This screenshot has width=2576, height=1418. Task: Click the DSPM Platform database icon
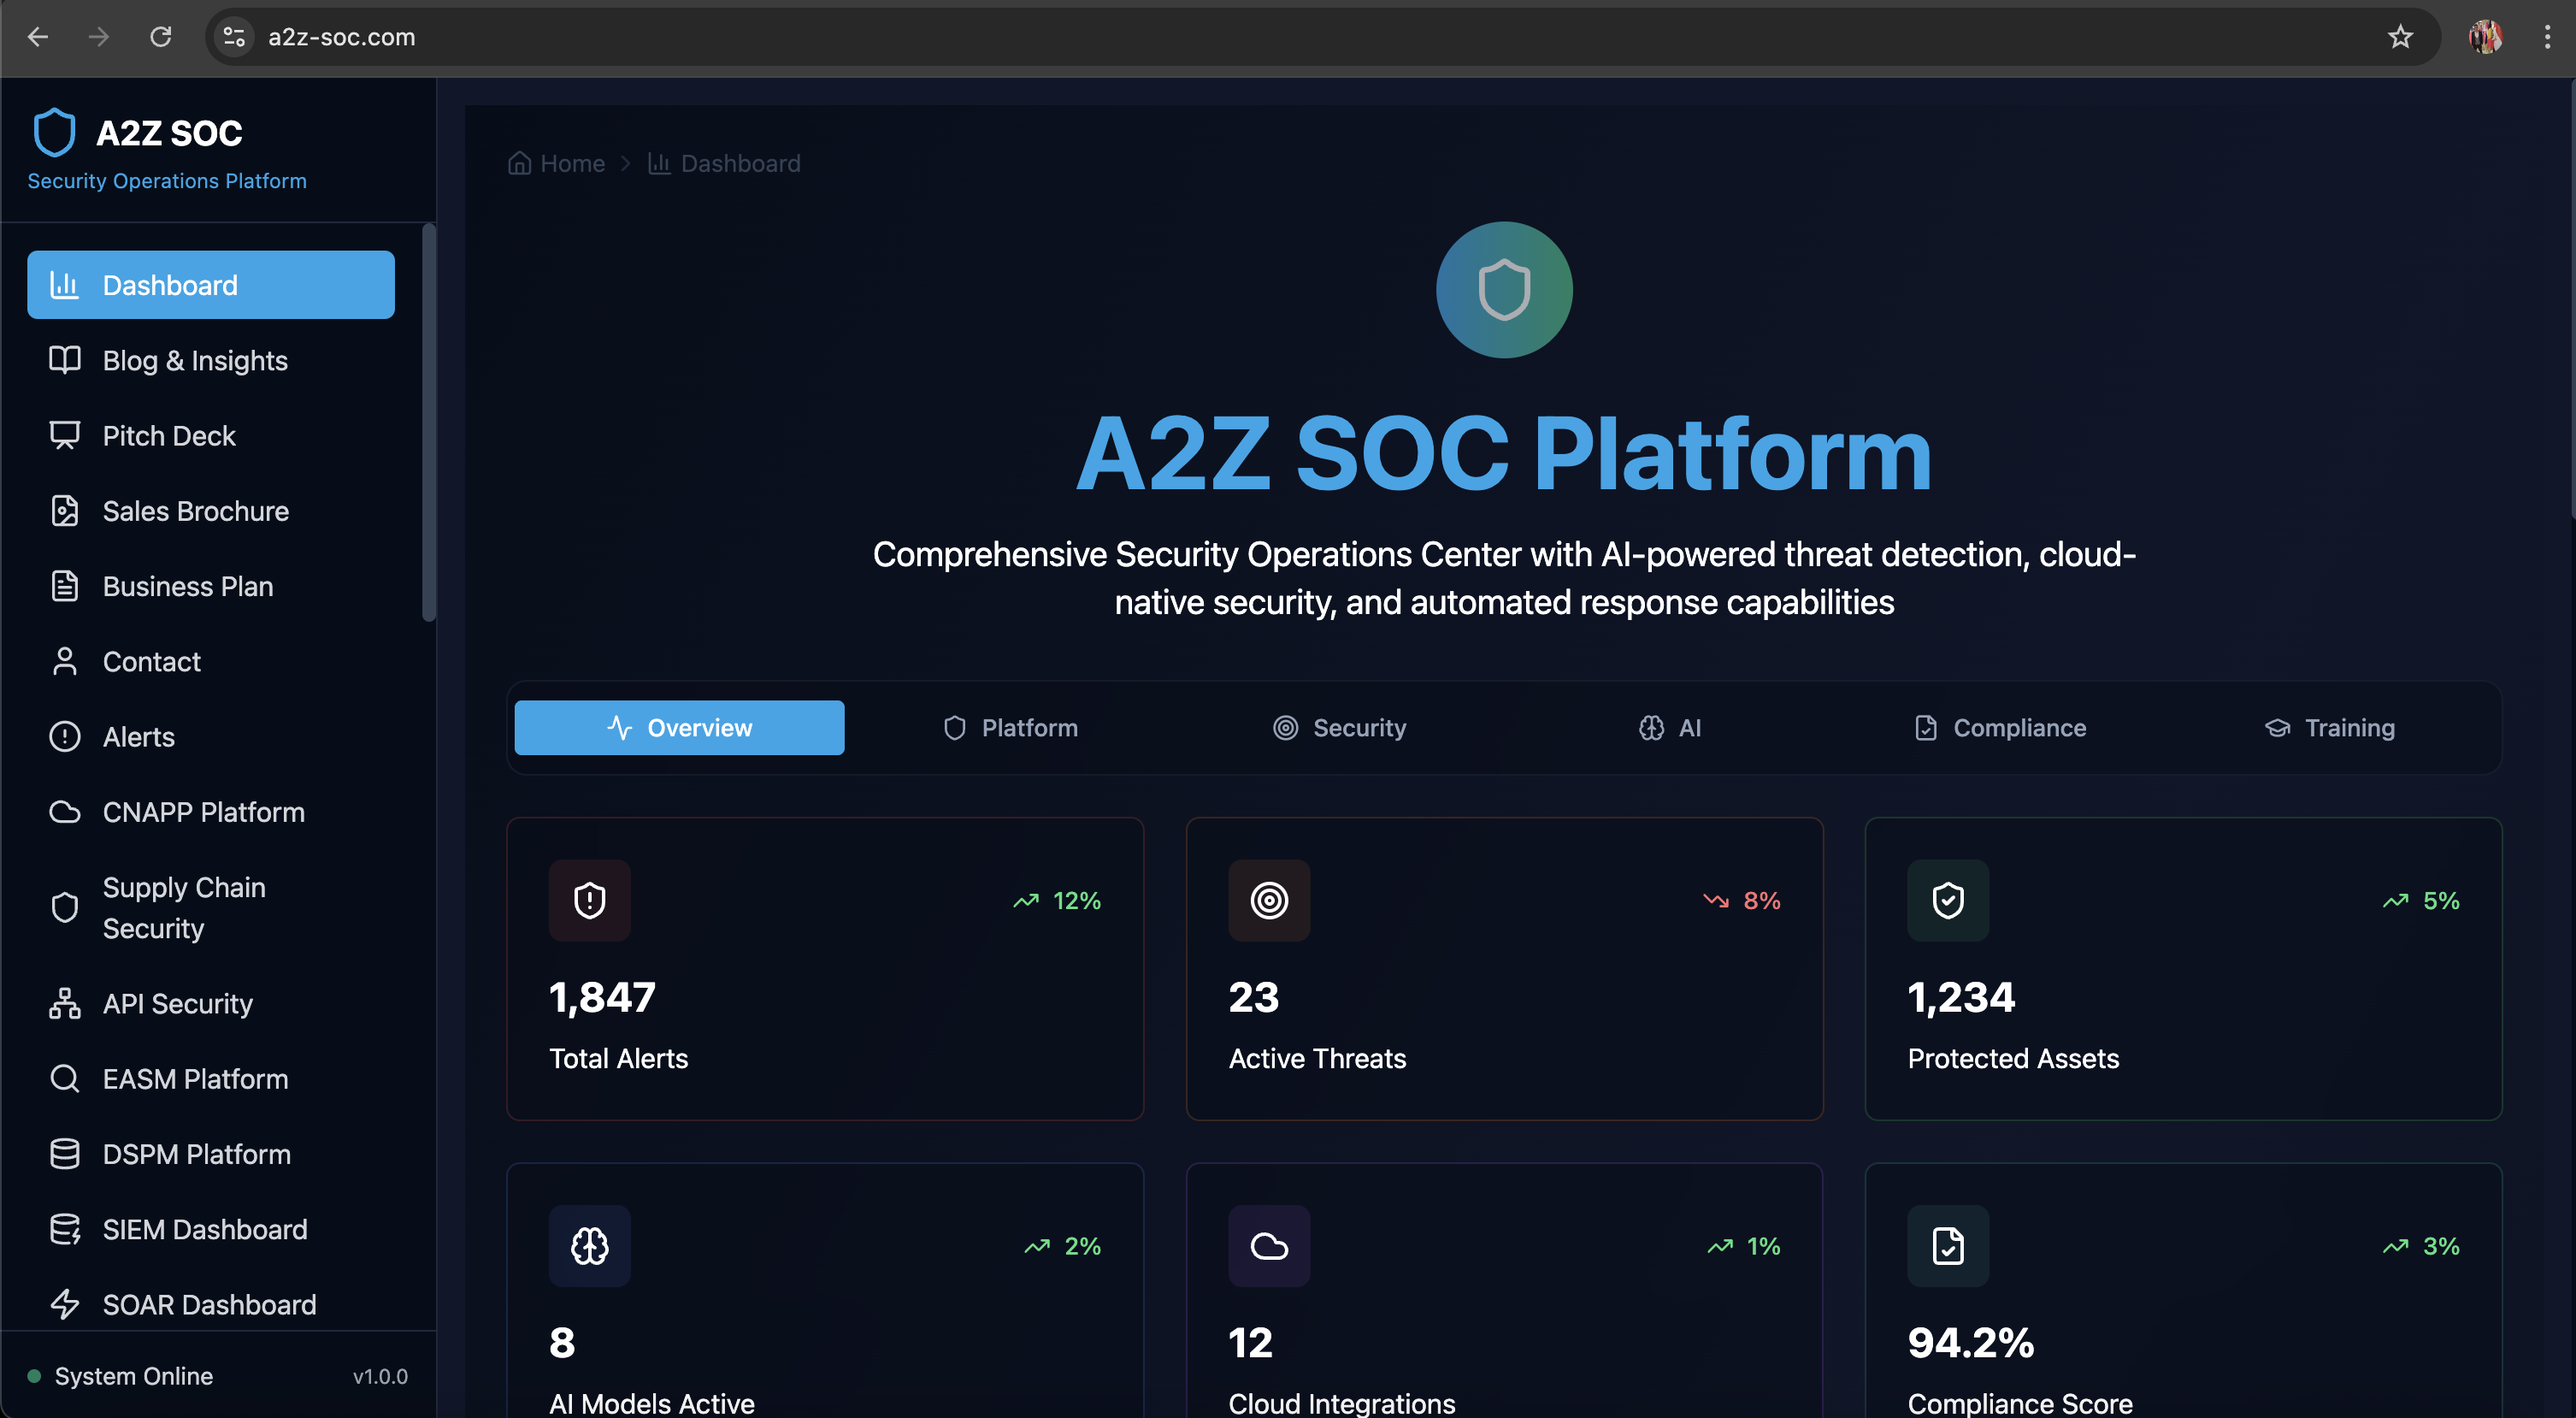click(x=65, y=1154)
